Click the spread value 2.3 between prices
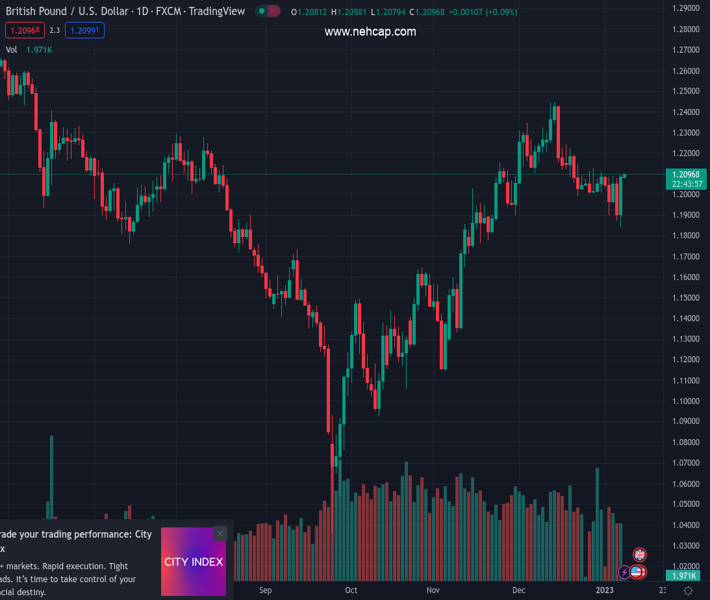 (54, 31)
